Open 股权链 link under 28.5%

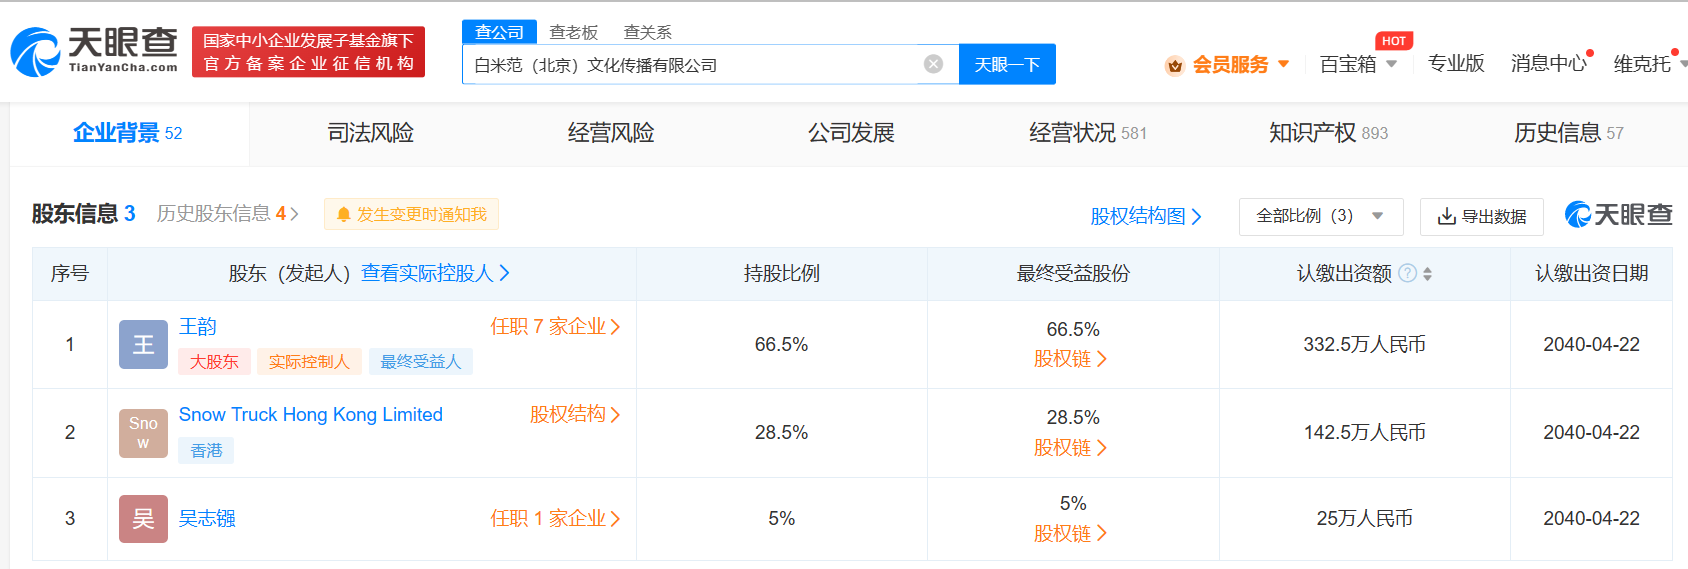tap(1070, 447)
